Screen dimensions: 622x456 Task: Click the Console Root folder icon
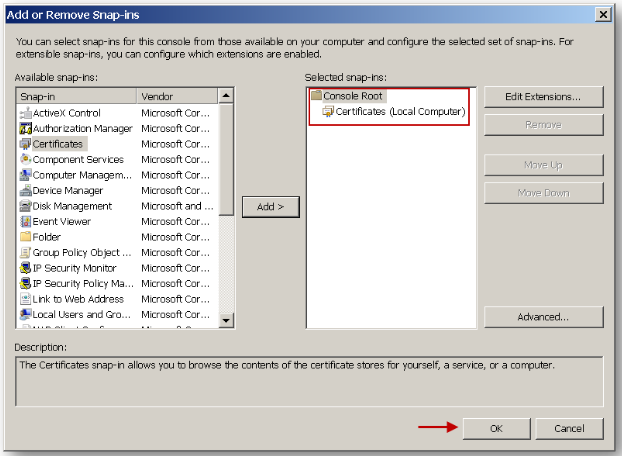coord(317,96)
